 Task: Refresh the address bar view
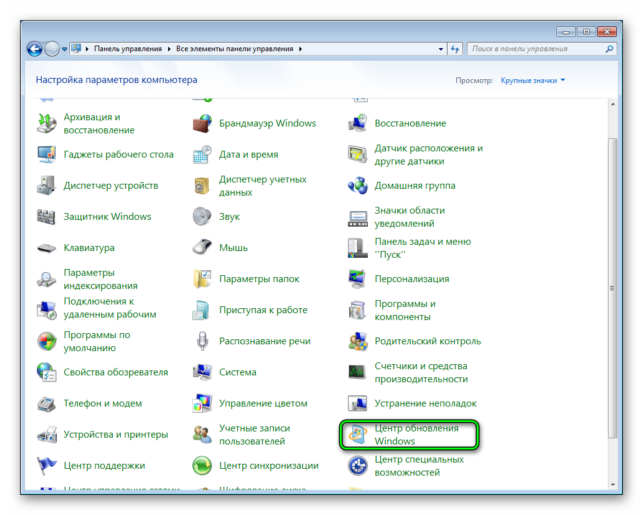click(455, 49)
